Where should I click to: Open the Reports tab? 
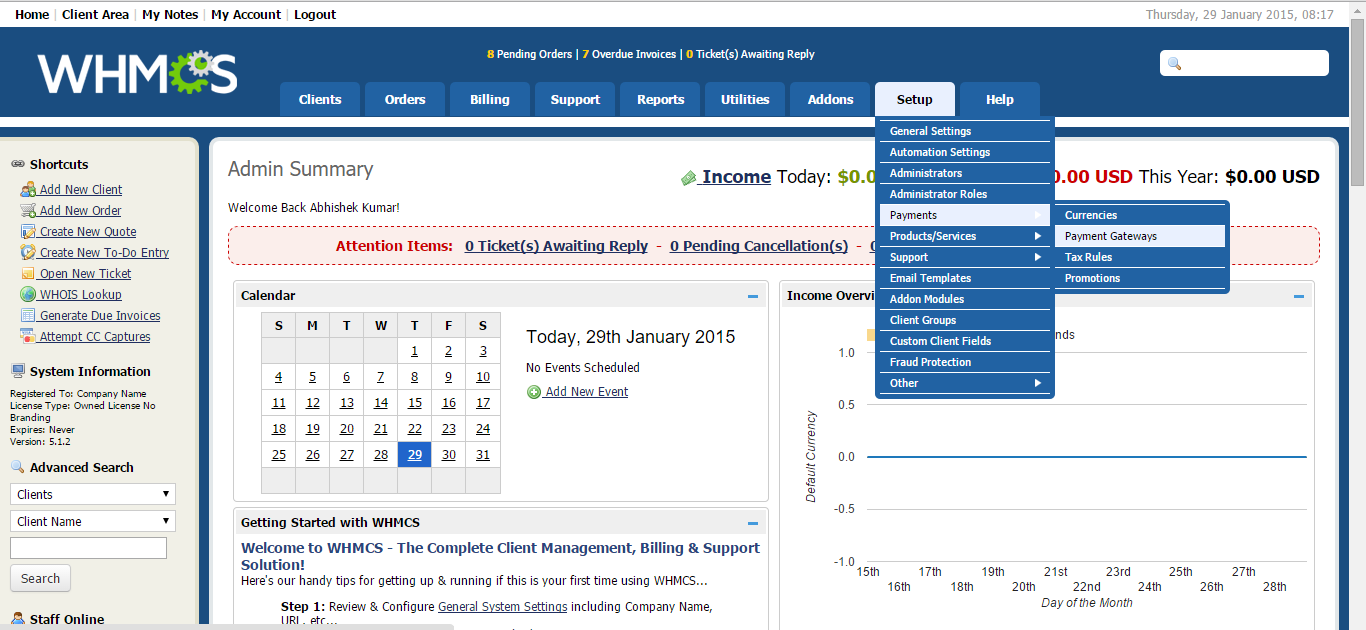pos(660,99)
